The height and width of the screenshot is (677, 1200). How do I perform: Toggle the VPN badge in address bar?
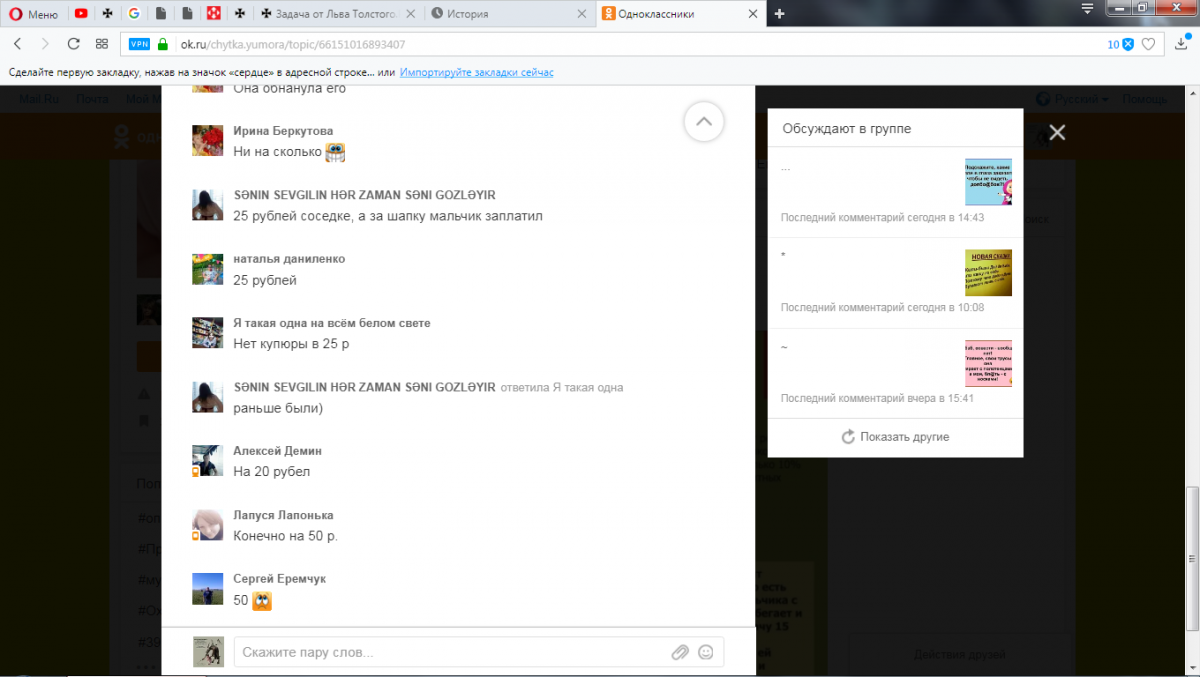[139, 44]
